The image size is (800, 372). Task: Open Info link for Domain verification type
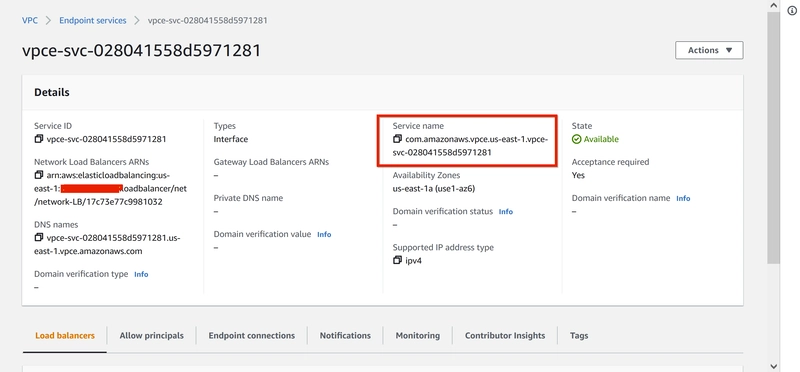[x=141, y=275]
